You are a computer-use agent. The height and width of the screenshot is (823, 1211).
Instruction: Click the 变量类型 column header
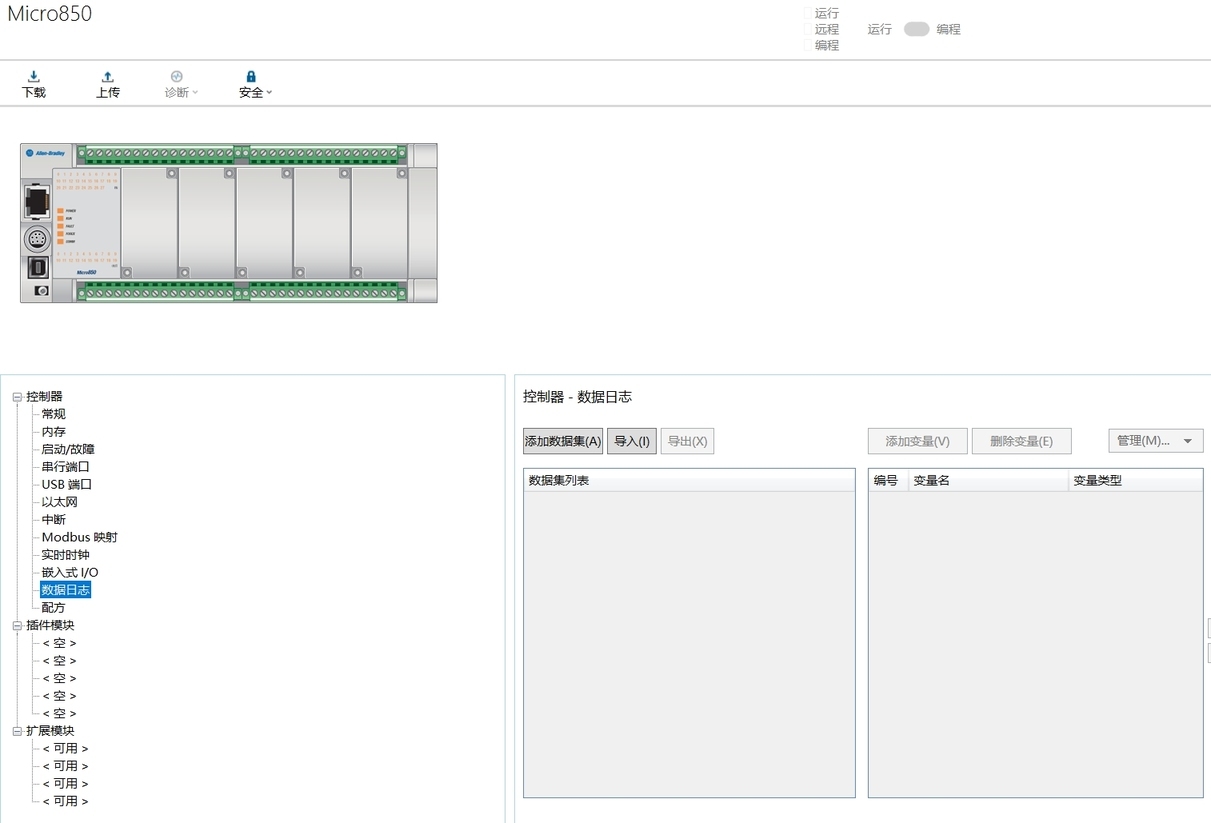point(1135,480)
